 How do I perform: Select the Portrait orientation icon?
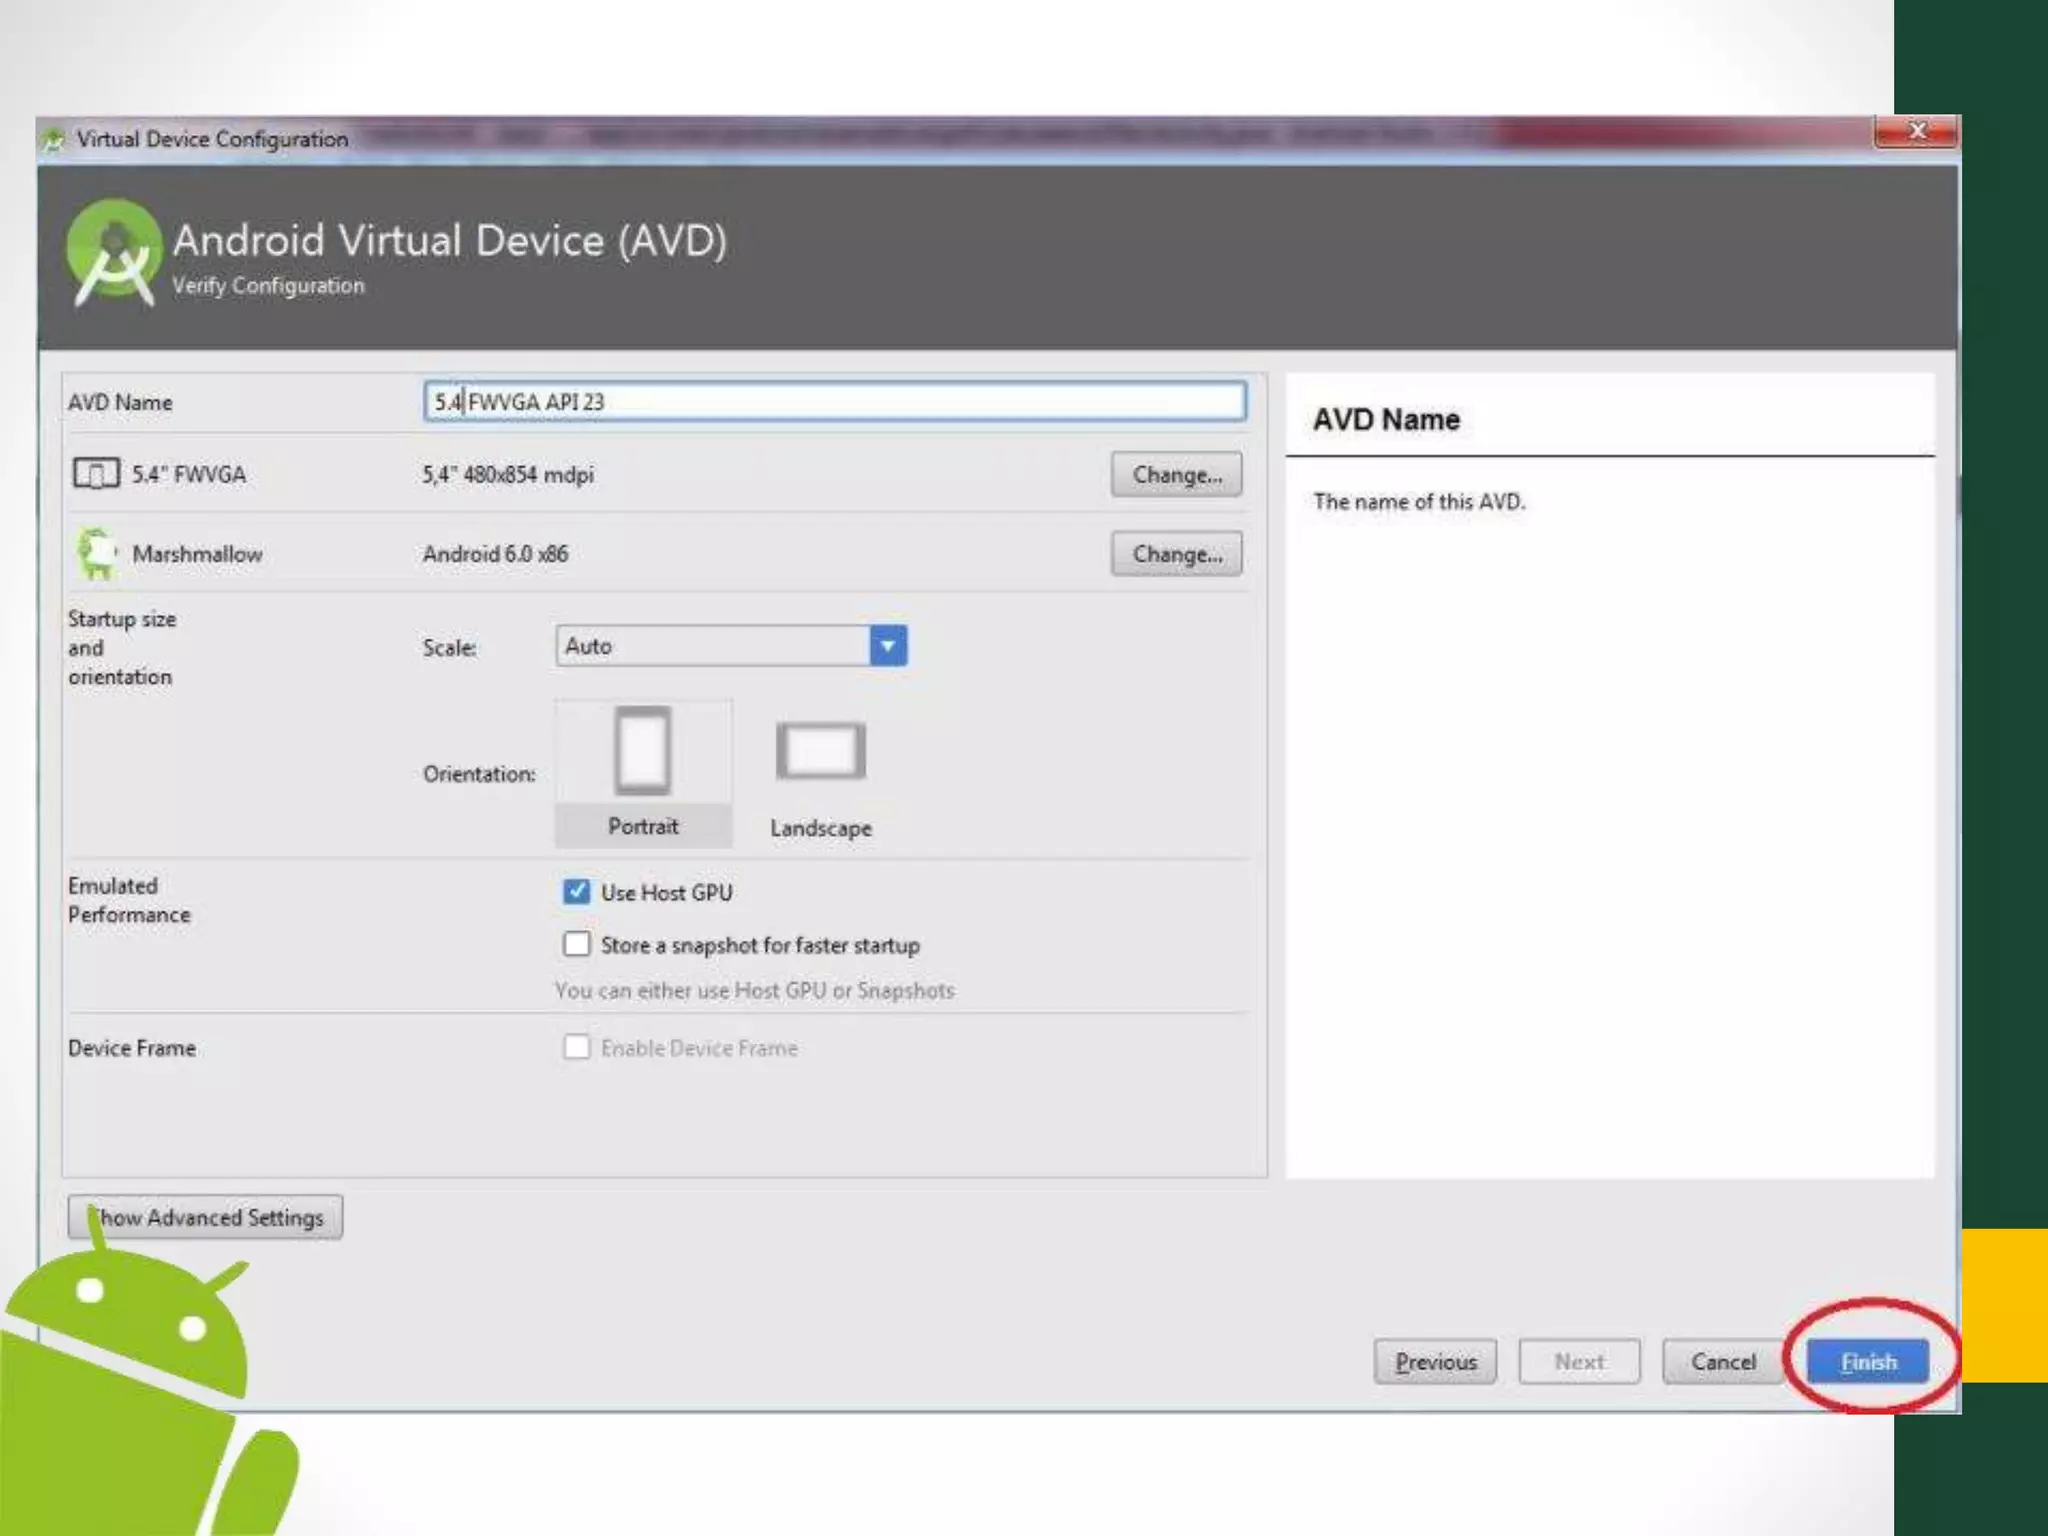pos(642,752)
